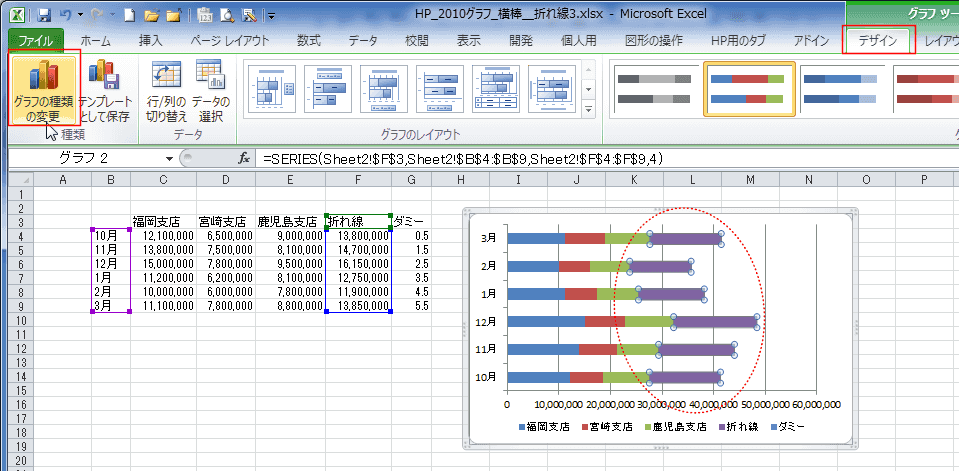
Task: Click the fx Insert Function button
Action: coord(243,159)
